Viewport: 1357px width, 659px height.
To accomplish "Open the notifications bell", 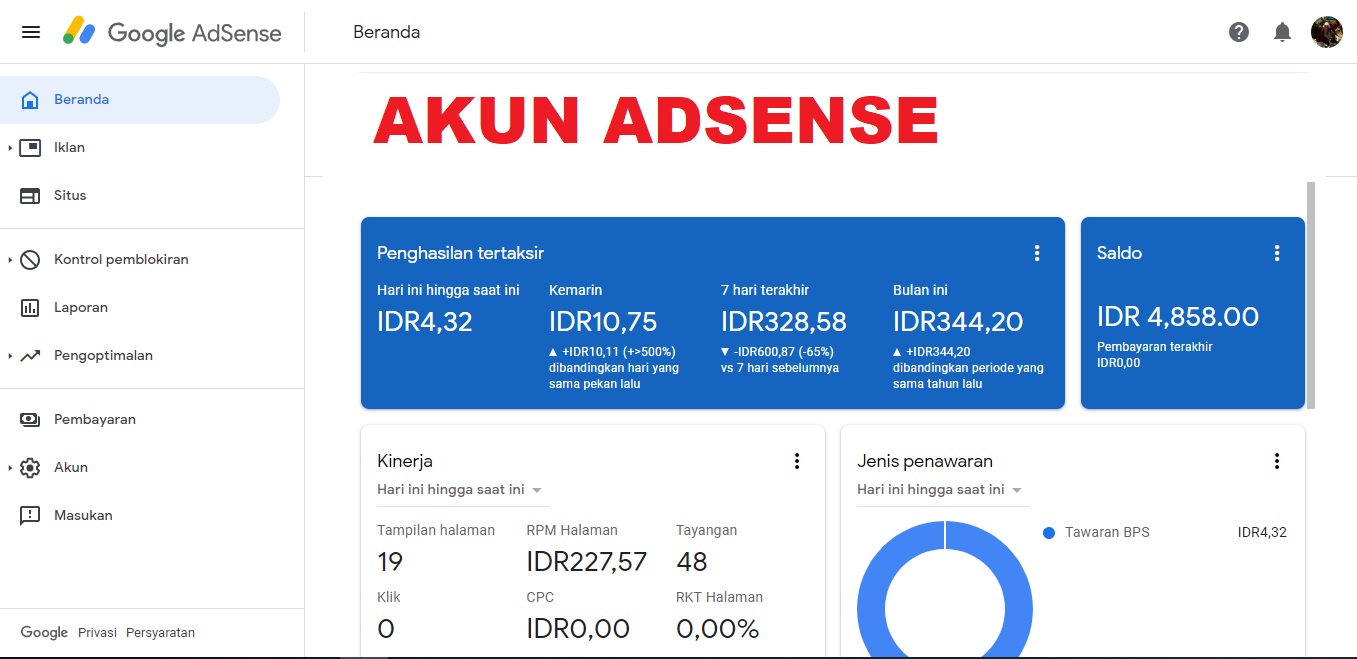I will click(x=1282, y=32).
